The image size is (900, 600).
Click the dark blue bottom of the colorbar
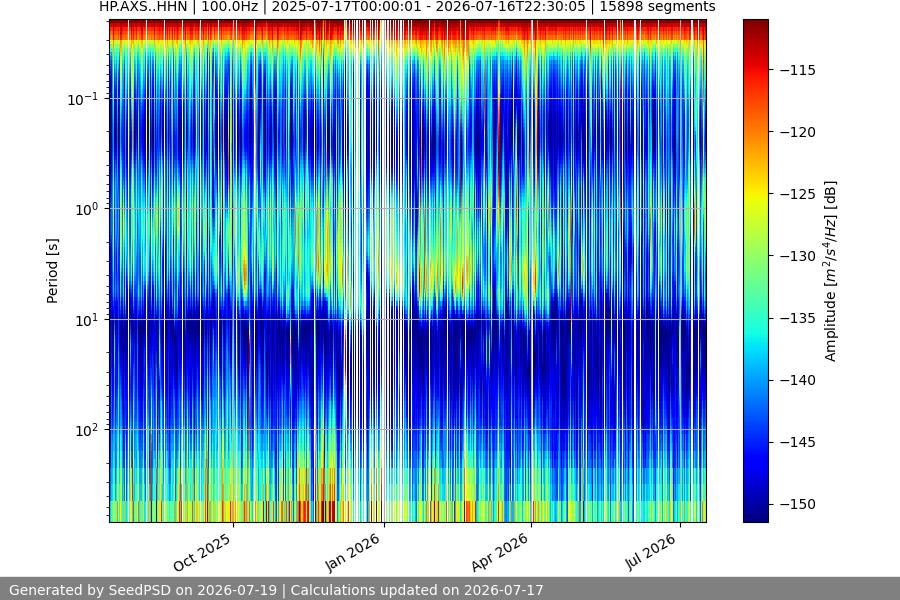coord(755,514)
